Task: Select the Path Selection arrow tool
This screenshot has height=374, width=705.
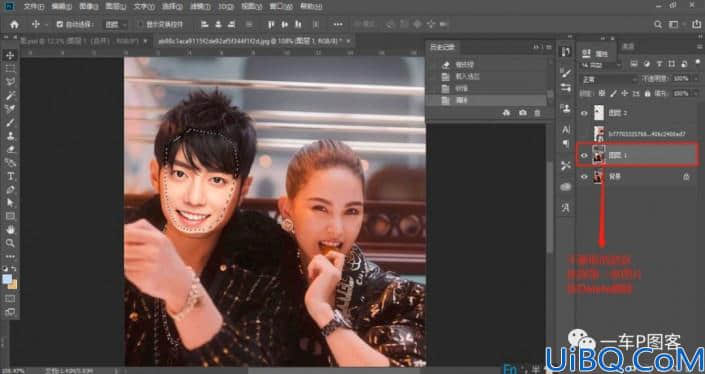Action: point(10,203)
